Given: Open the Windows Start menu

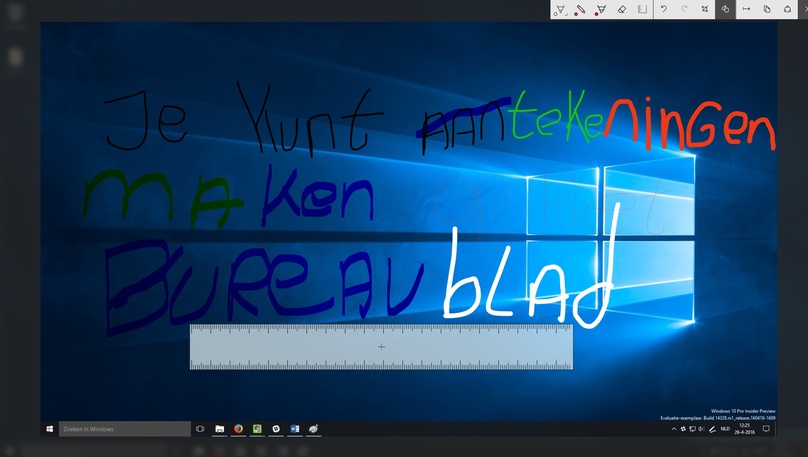Looking at the screenshot, I should point(49,429).
